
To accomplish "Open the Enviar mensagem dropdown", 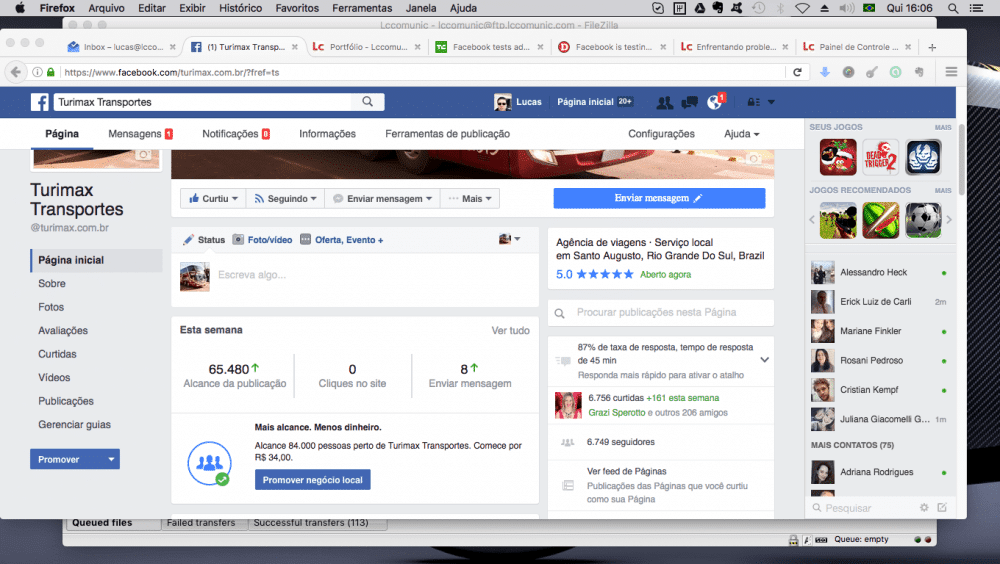I will (x=383, y=198).
